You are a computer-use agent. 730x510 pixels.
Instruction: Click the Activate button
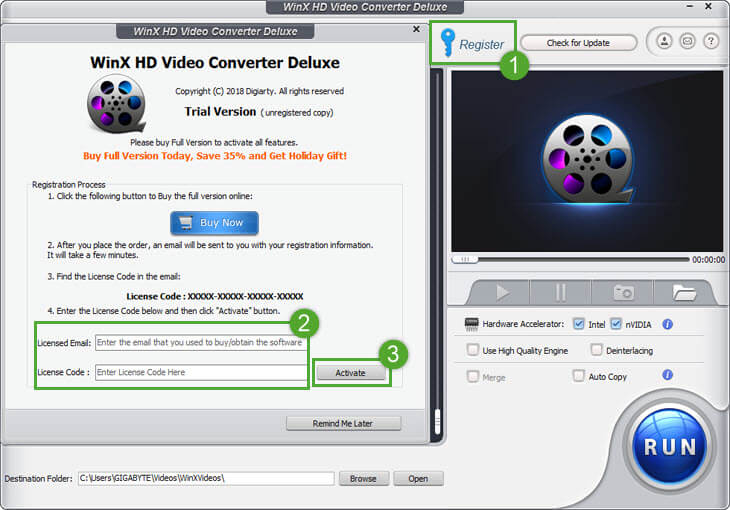[x=351, y=373]
